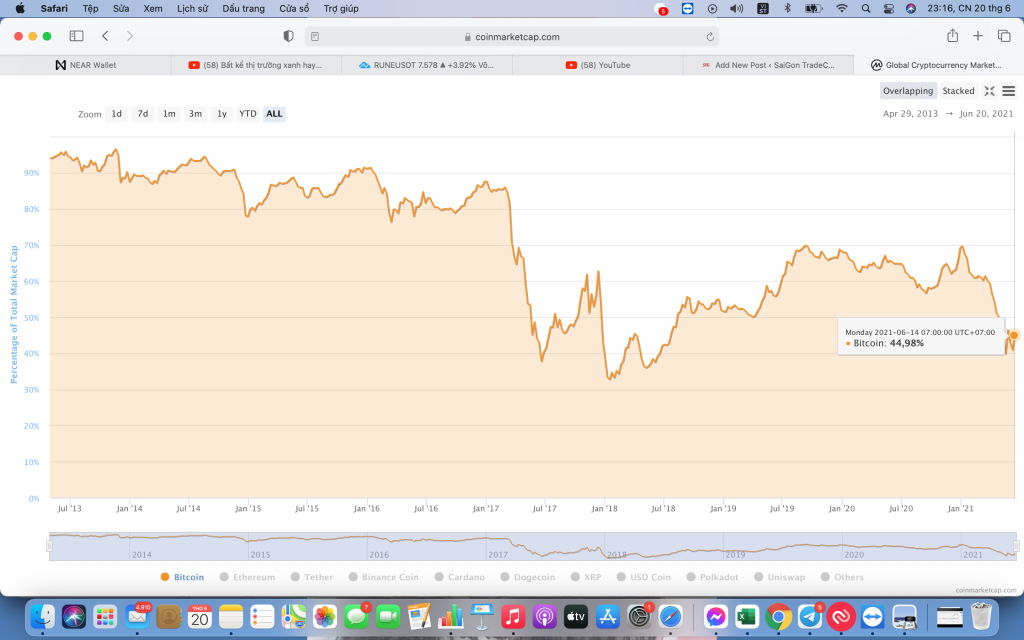Screen dimensions: 1024x640
Task: Add a new tab with plus icon
Action: (978, 36)
